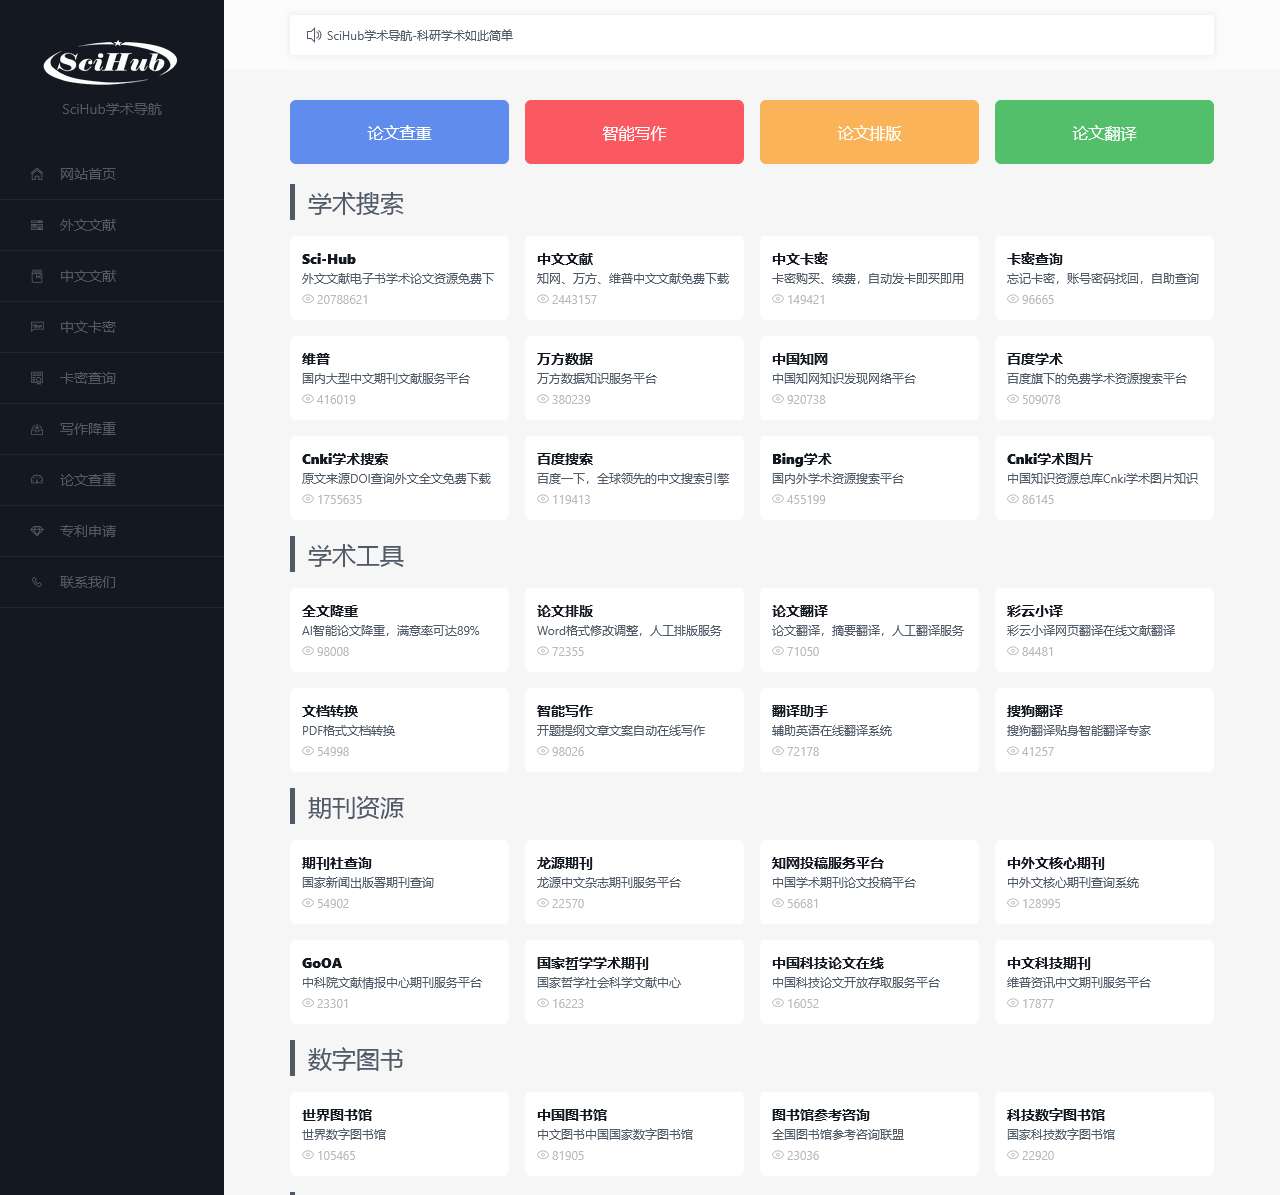This screenshot has width=1280, height=1195.
Task: Click the announcement bar text
Action: [420, 35]
